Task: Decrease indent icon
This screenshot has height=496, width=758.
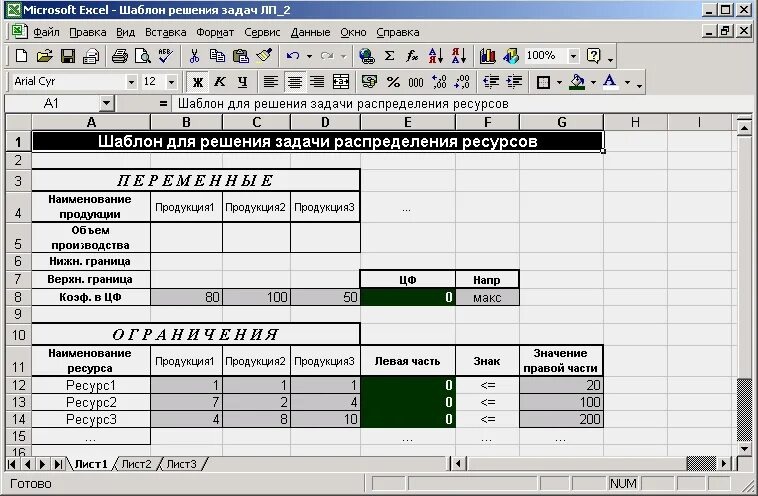Action: [x=491, y=82]
